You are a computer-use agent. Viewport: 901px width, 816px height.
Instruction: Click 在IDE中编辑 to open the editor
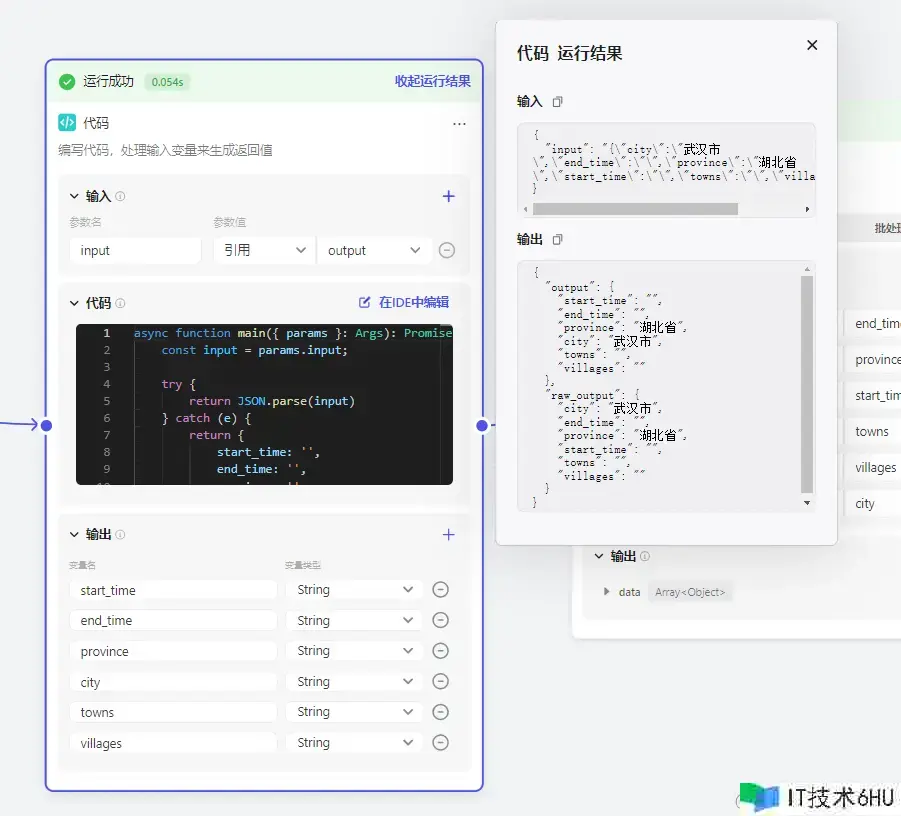(x=404, y=302)
